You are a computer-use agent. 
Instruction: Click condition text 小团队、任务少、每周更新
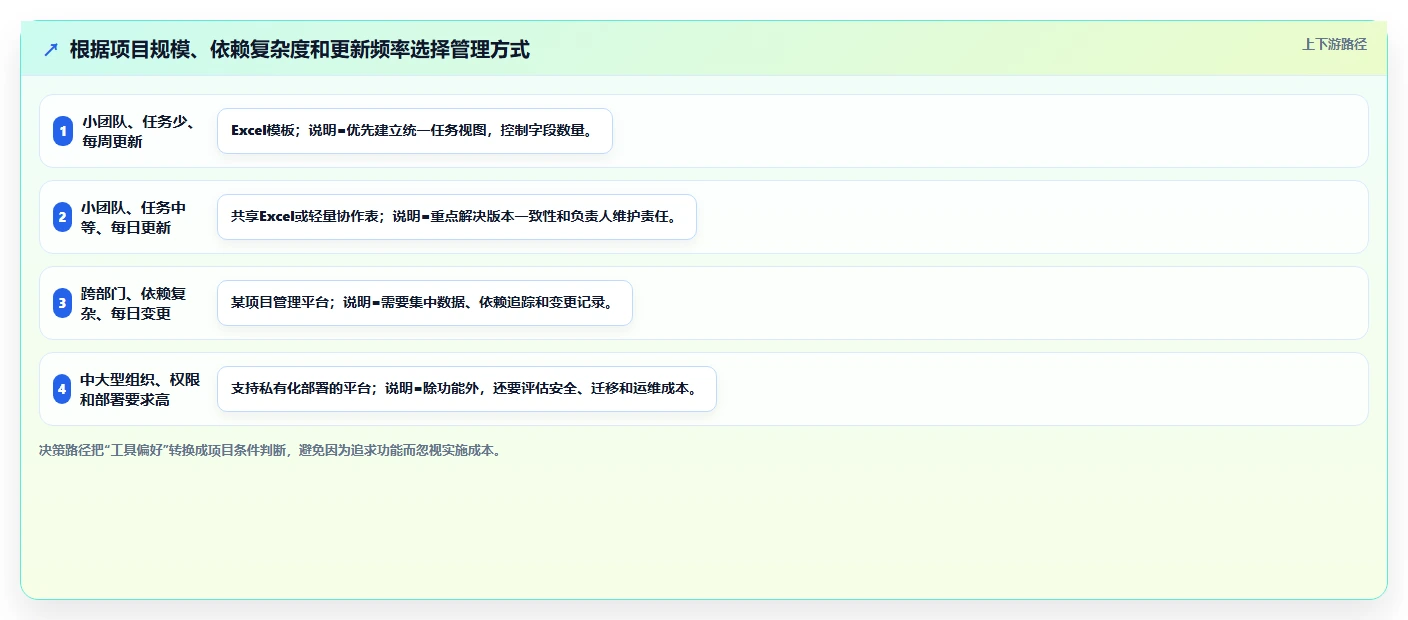coord(141,131)
